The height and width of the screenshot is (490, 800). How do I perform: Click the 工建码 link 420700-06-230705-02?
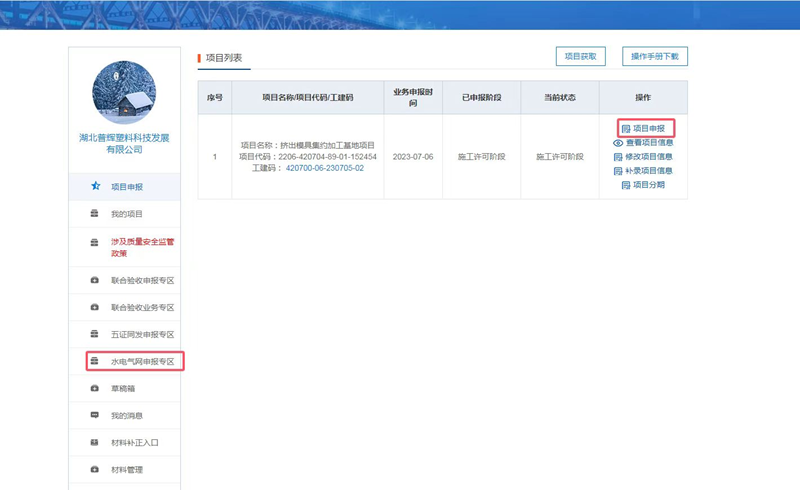pyautogui.click(x=325, y=168)
